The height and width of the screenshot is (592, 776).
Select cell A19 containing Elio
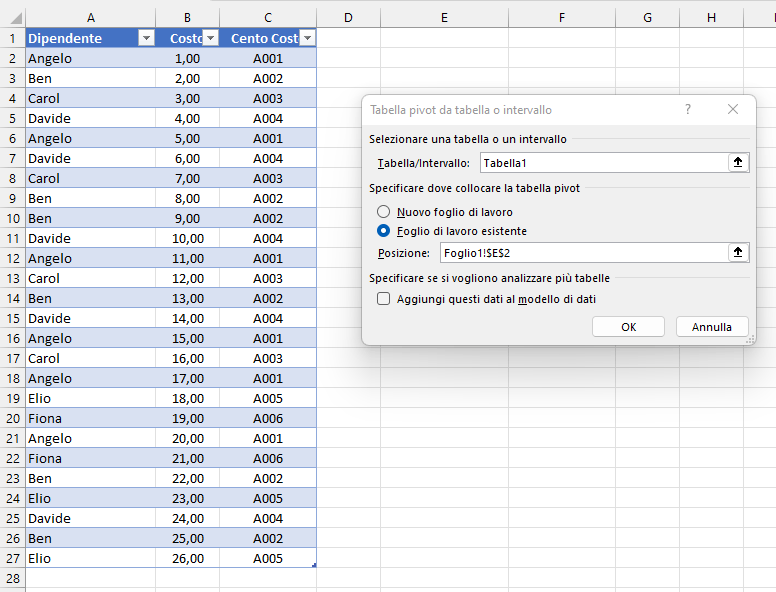(91, 398)
